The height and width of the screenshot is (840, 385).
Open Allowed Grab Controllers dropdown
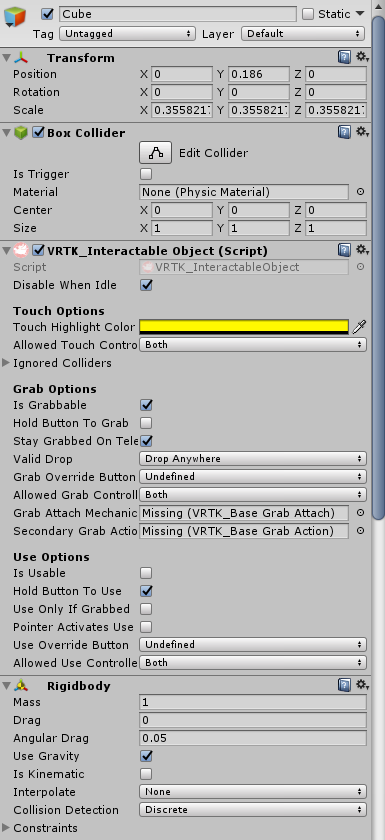(253, 494)
